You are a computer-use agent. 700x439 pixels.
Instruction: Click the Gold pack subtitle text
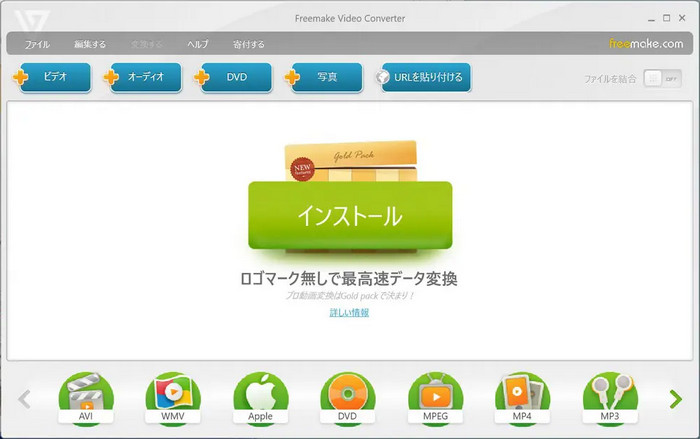(x=350, y=296)
